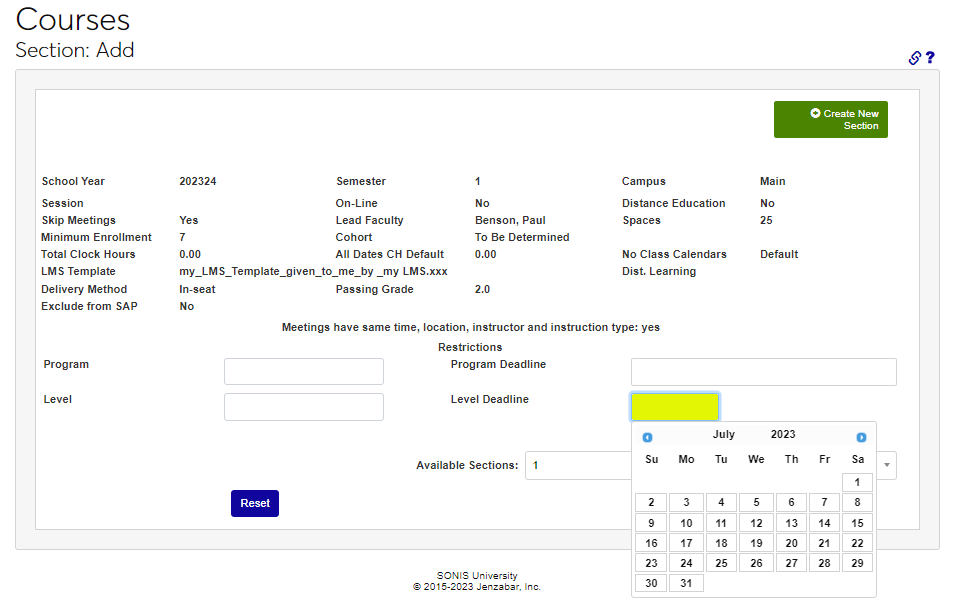956x601 pixels.
Task: Pick July 20 as the date
Action: point(791,543)
